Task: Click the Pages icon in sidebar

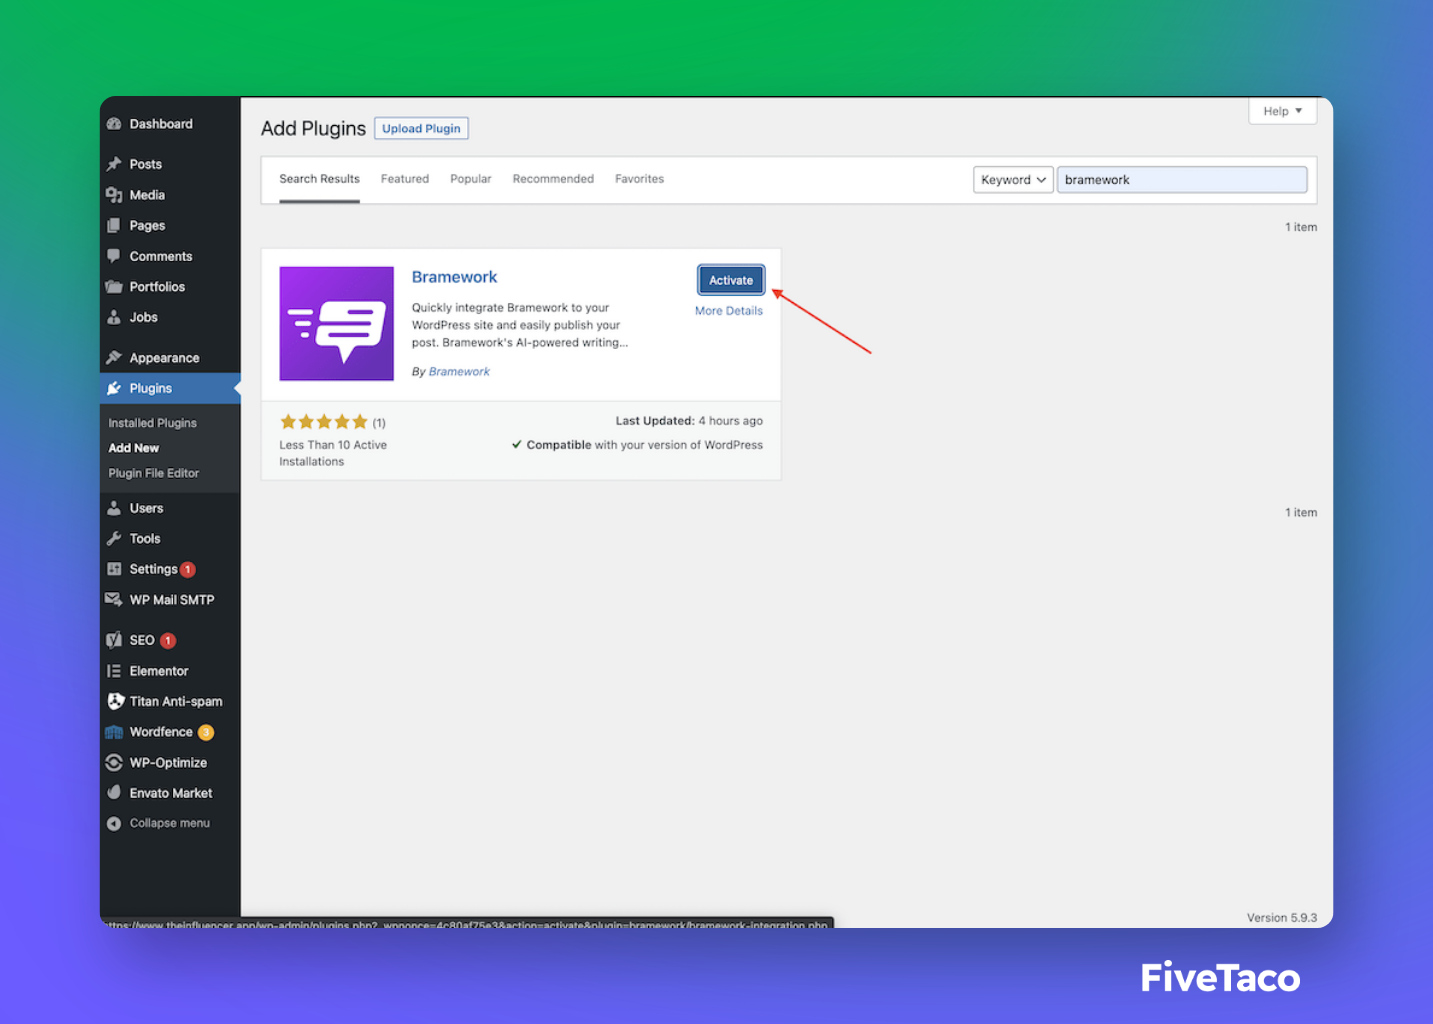Action: [114, 226]
